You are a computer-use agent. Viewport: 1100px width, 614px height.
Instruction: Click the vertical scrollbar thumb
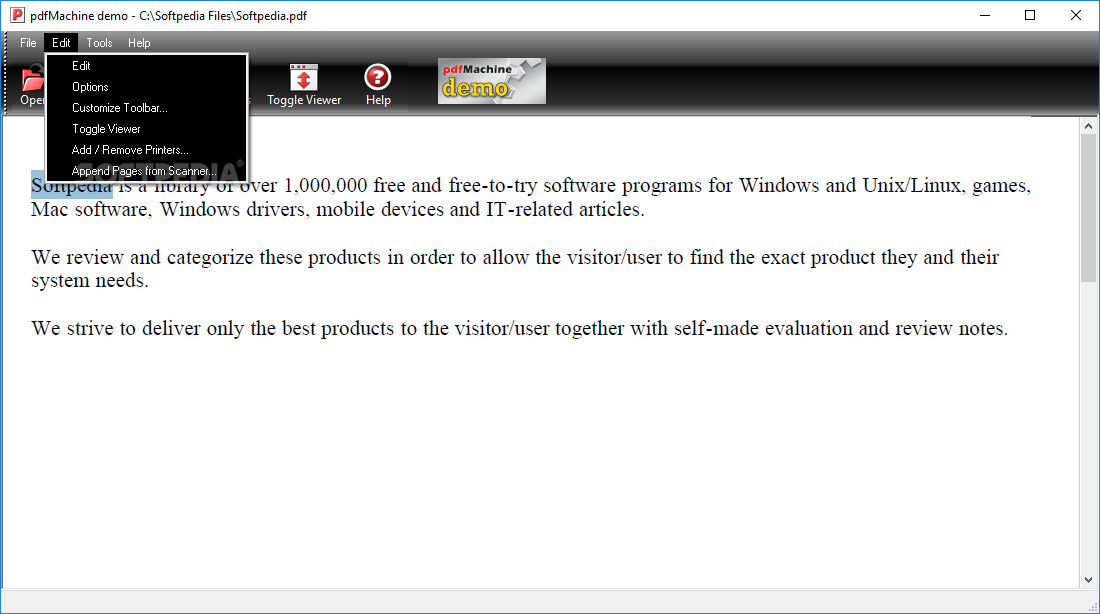[1088, 208]
